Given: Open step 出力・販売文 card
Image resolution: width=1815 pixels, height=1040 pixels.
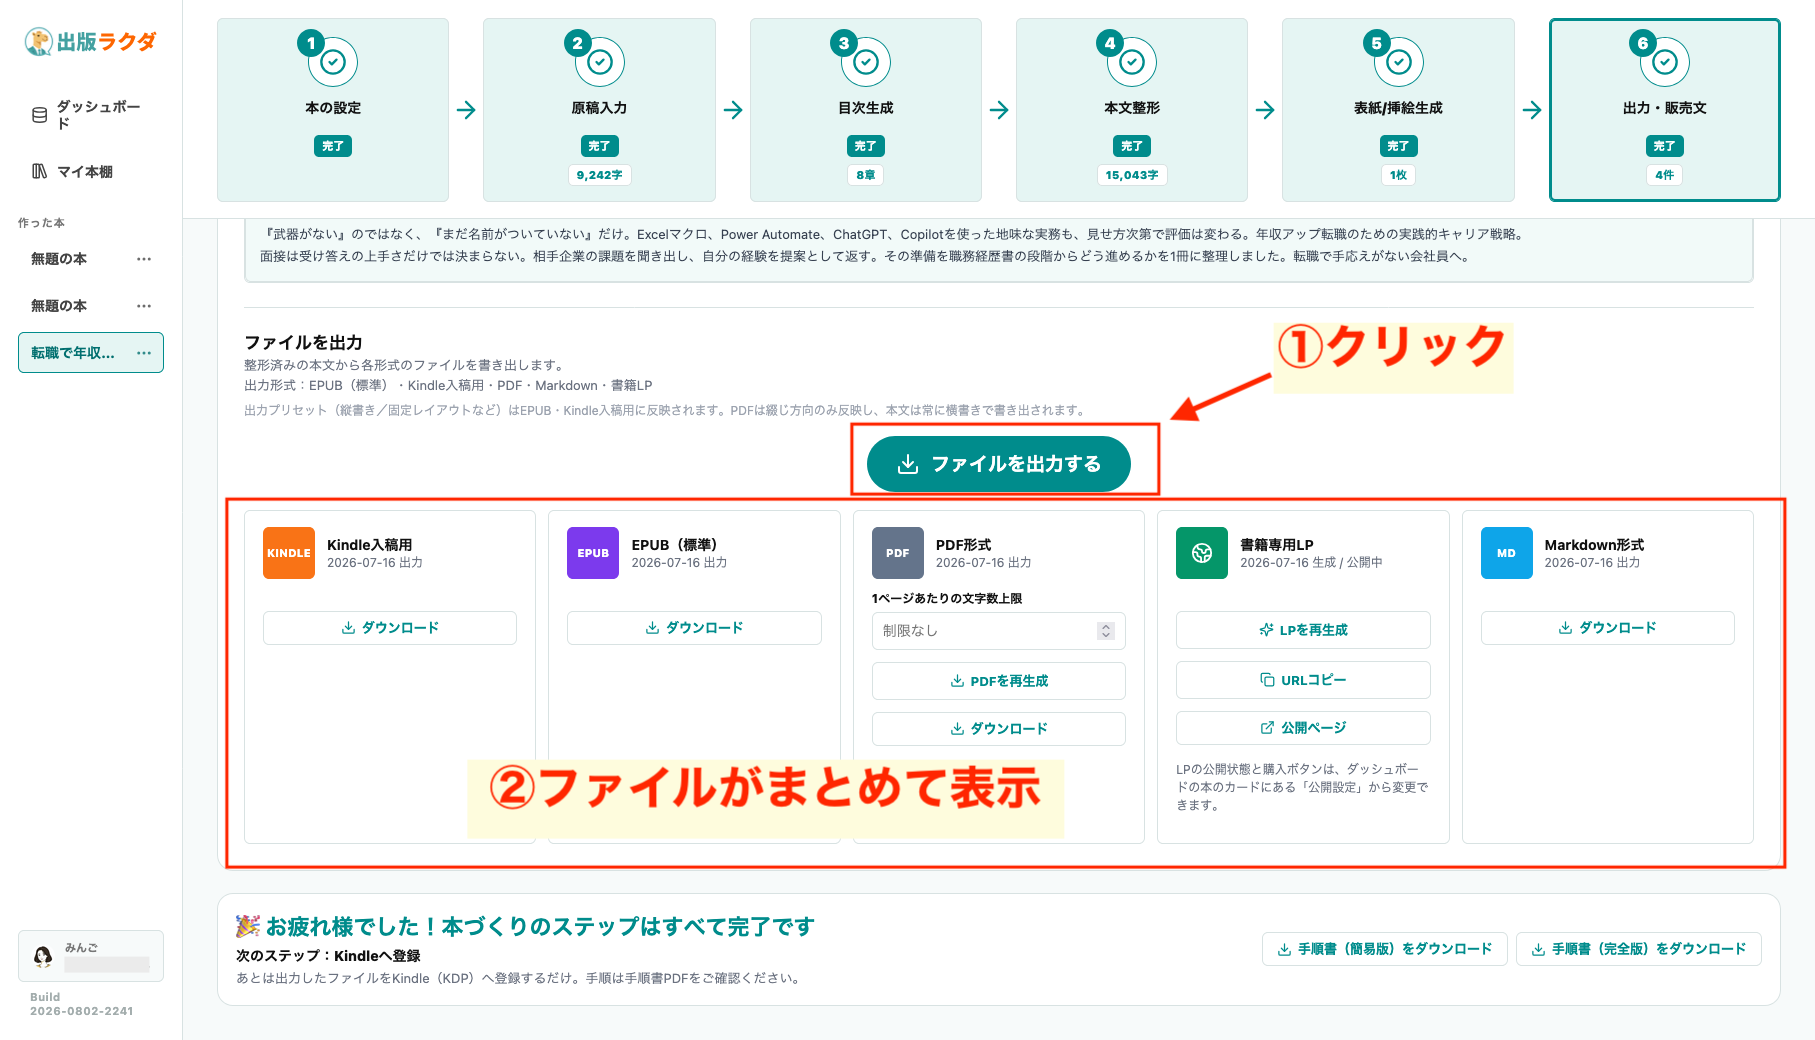Looking at the screenshot, I should click(x=1665, y=110).
